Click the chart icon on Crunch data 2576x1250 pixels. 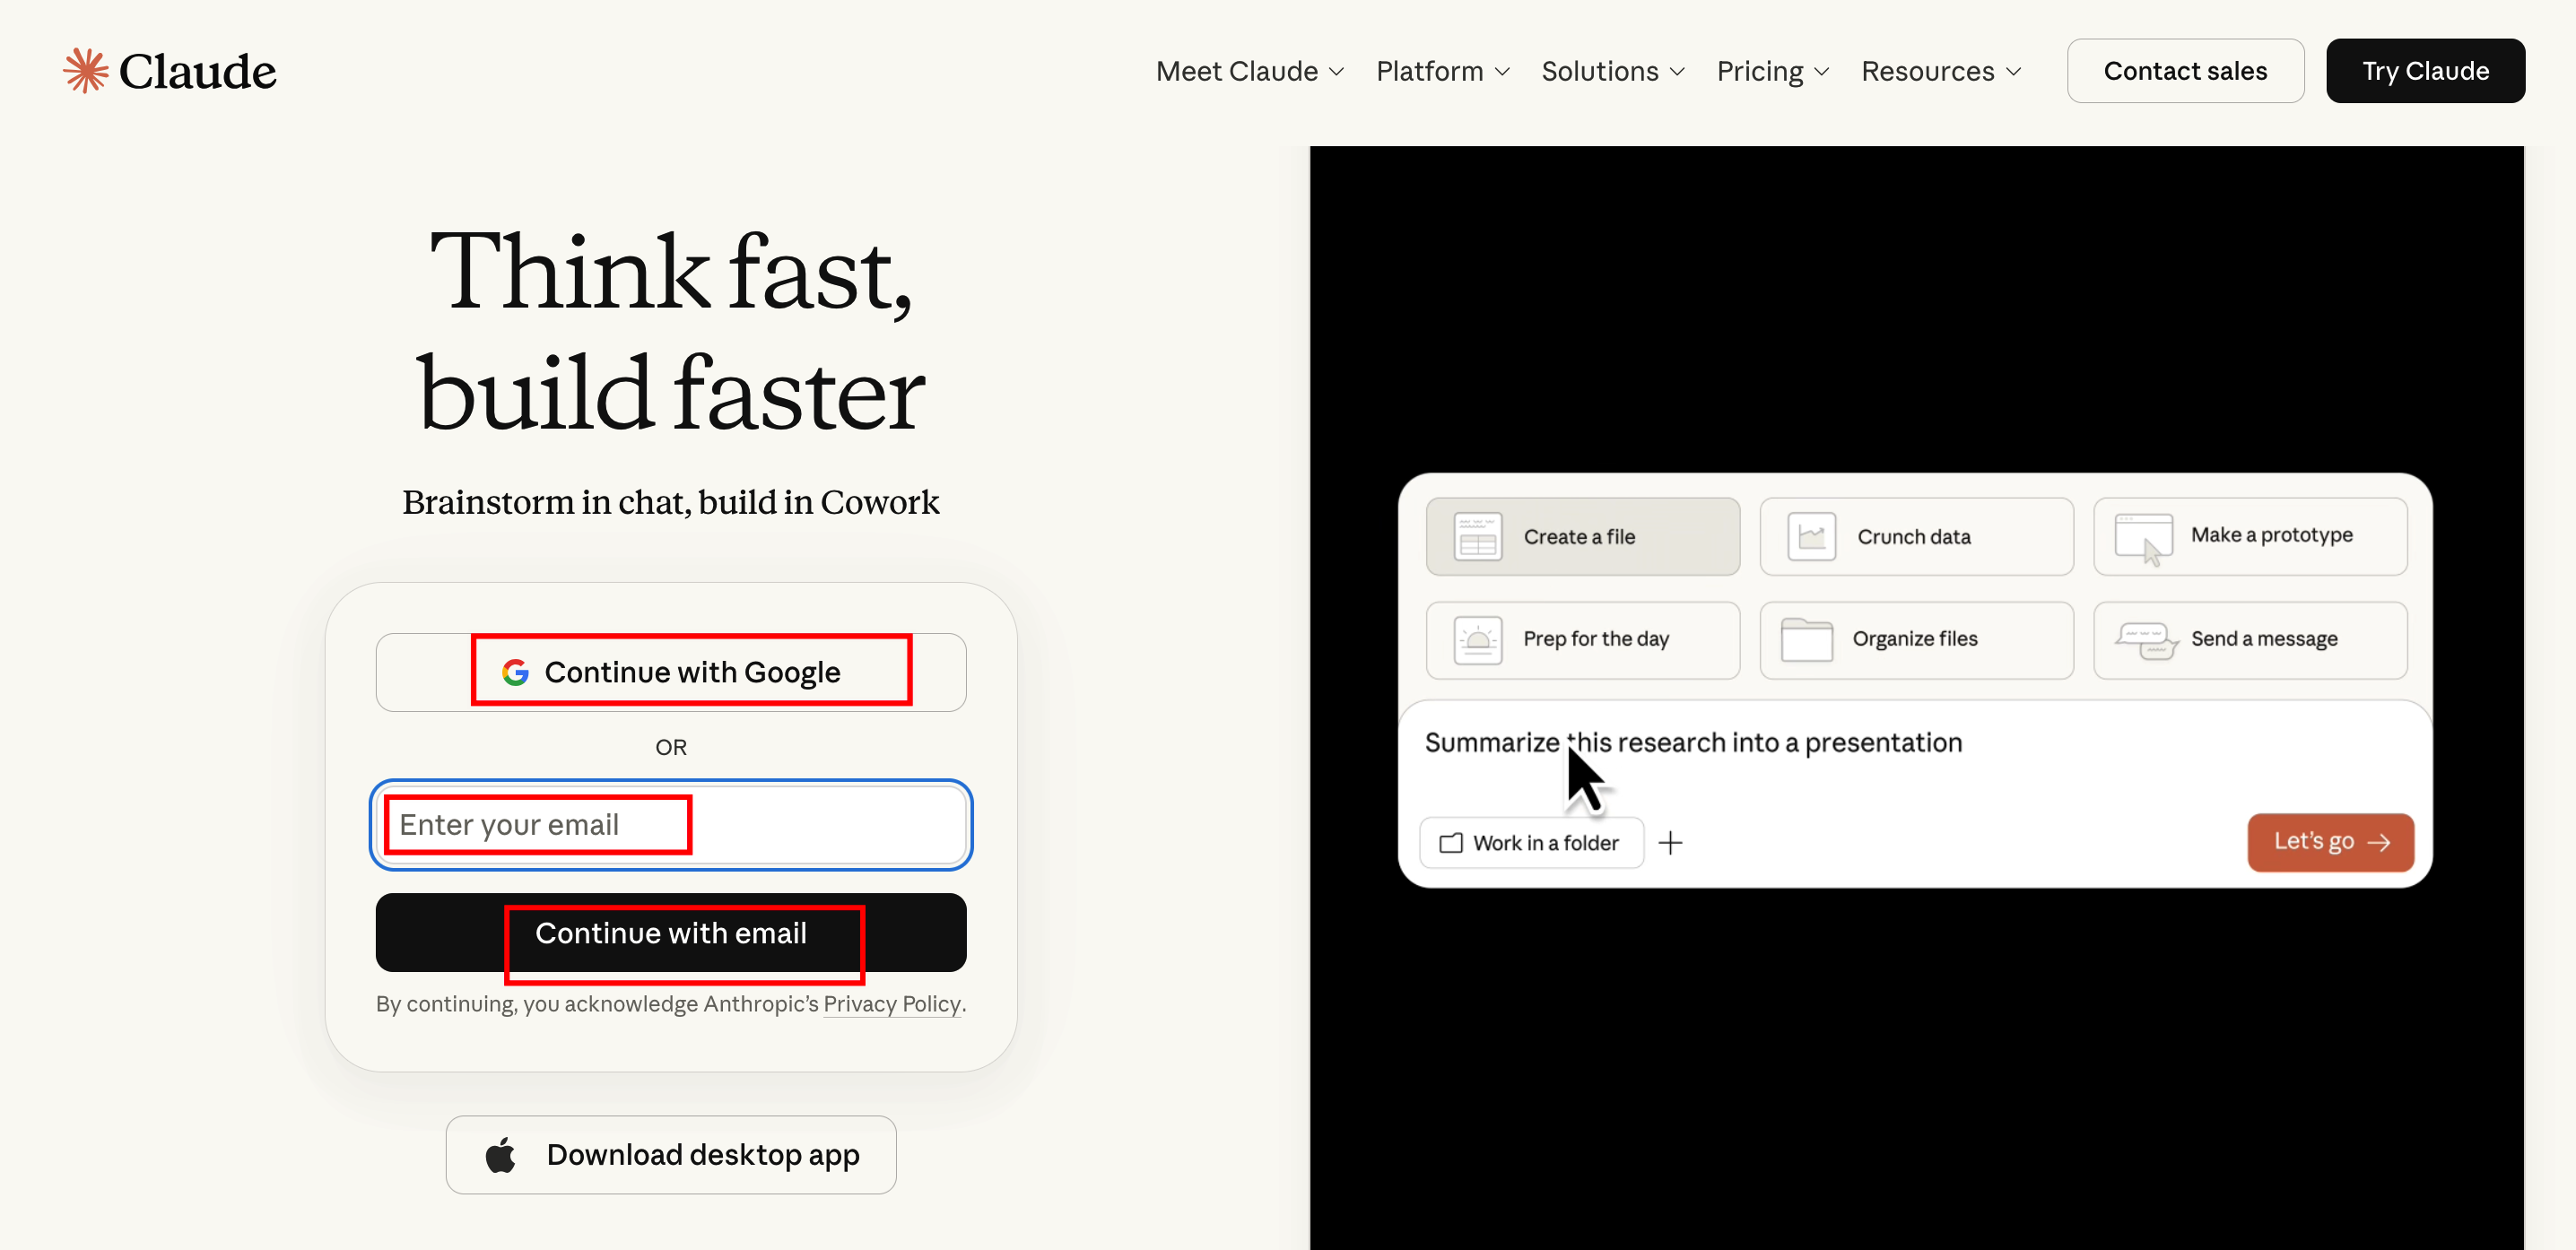[1811, 536]
